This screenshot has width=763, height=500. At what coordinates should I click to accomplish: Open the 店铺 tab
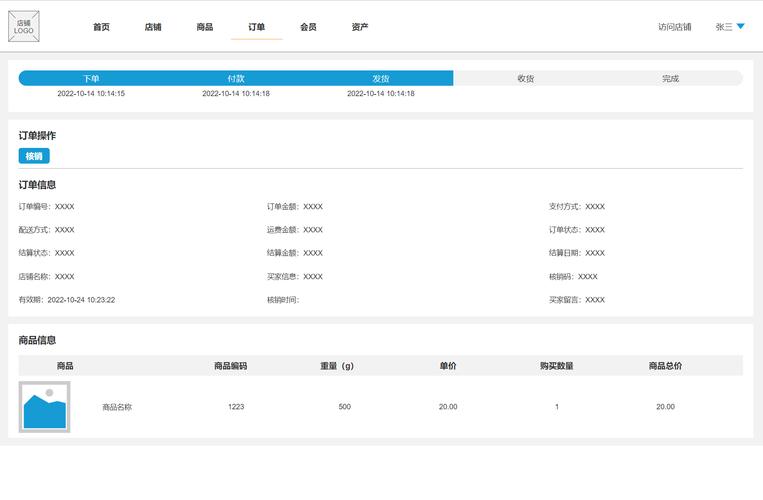tap(153, 27)
